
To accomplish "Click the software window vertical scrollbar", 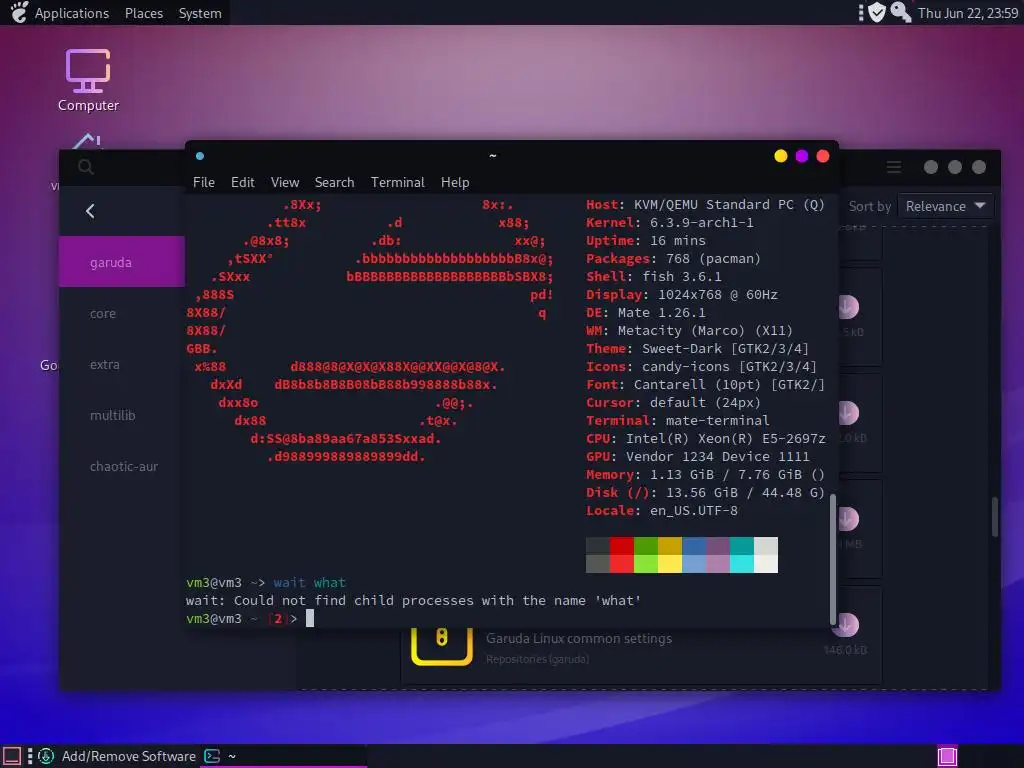I will (995, 517).
